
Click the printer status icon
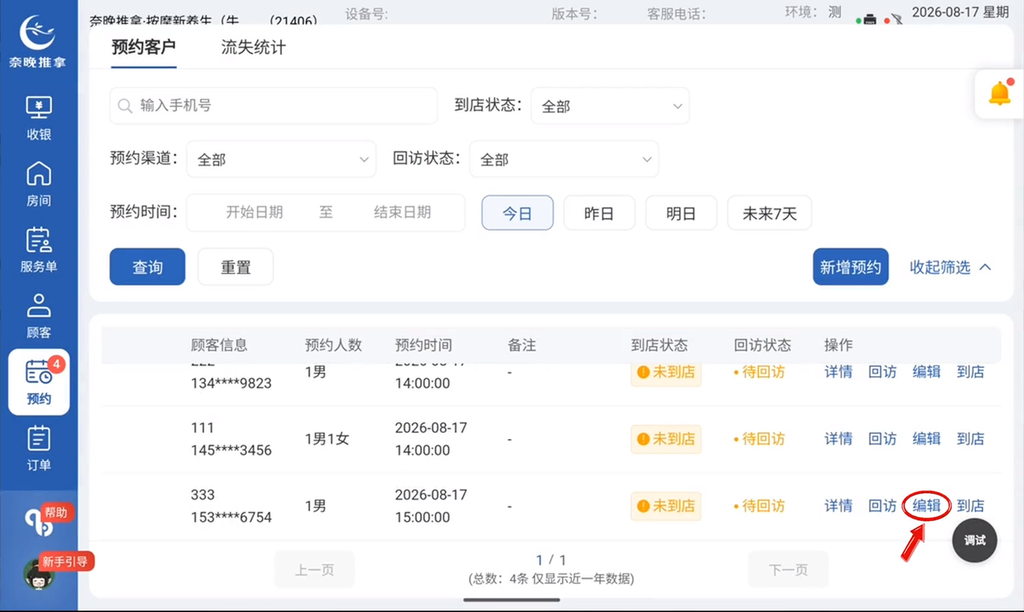click(x=869, y=20)
